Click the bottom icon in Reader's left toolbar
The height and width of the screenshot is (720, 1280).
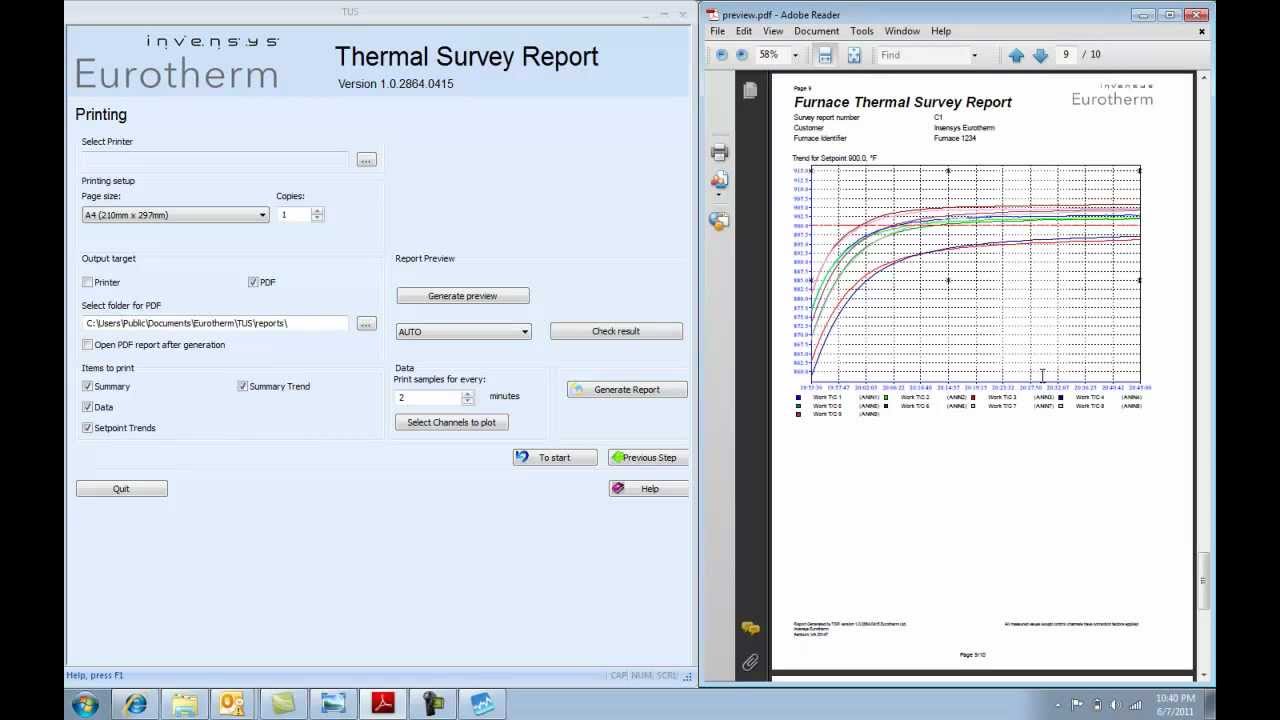tap(719, 220)
